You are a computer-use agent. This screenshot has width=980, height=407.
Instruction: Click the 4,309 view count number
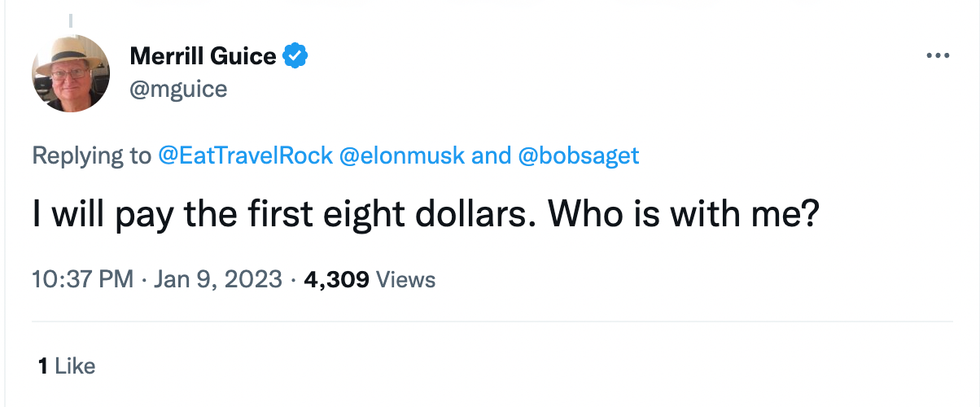pos(338,279)
